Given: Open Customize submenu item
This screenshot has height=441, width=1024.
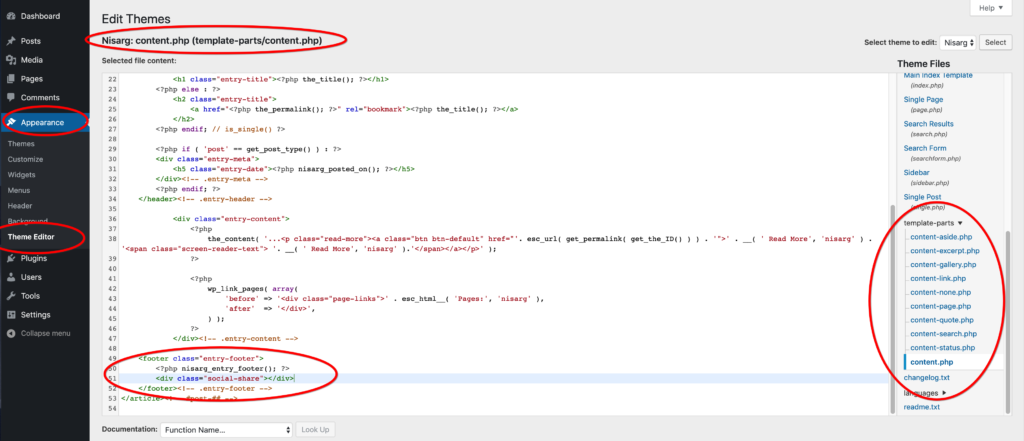Looking at the screenshot, I should click(25, 159).
